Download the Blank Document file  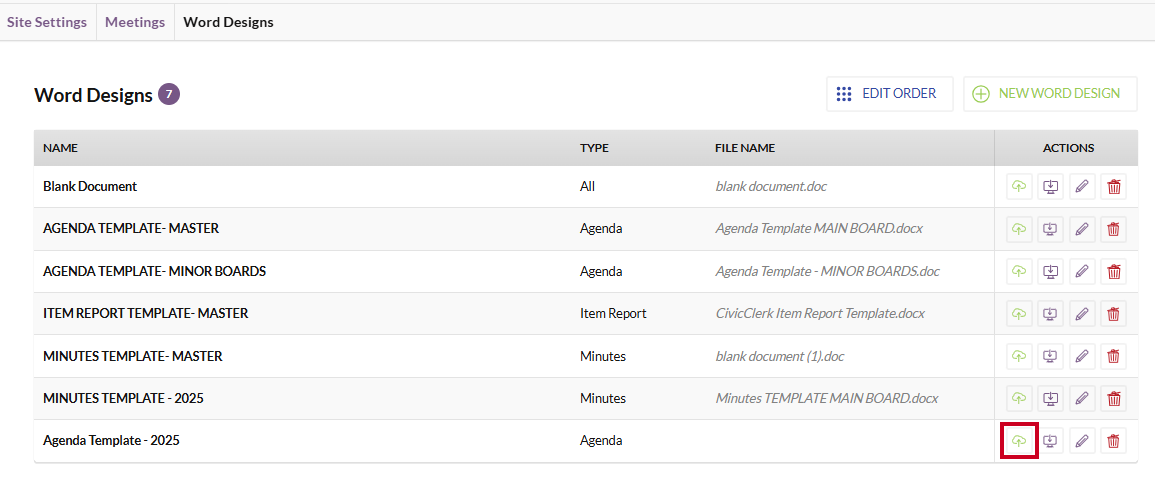pyautogui.click(x=1051, y=187)
